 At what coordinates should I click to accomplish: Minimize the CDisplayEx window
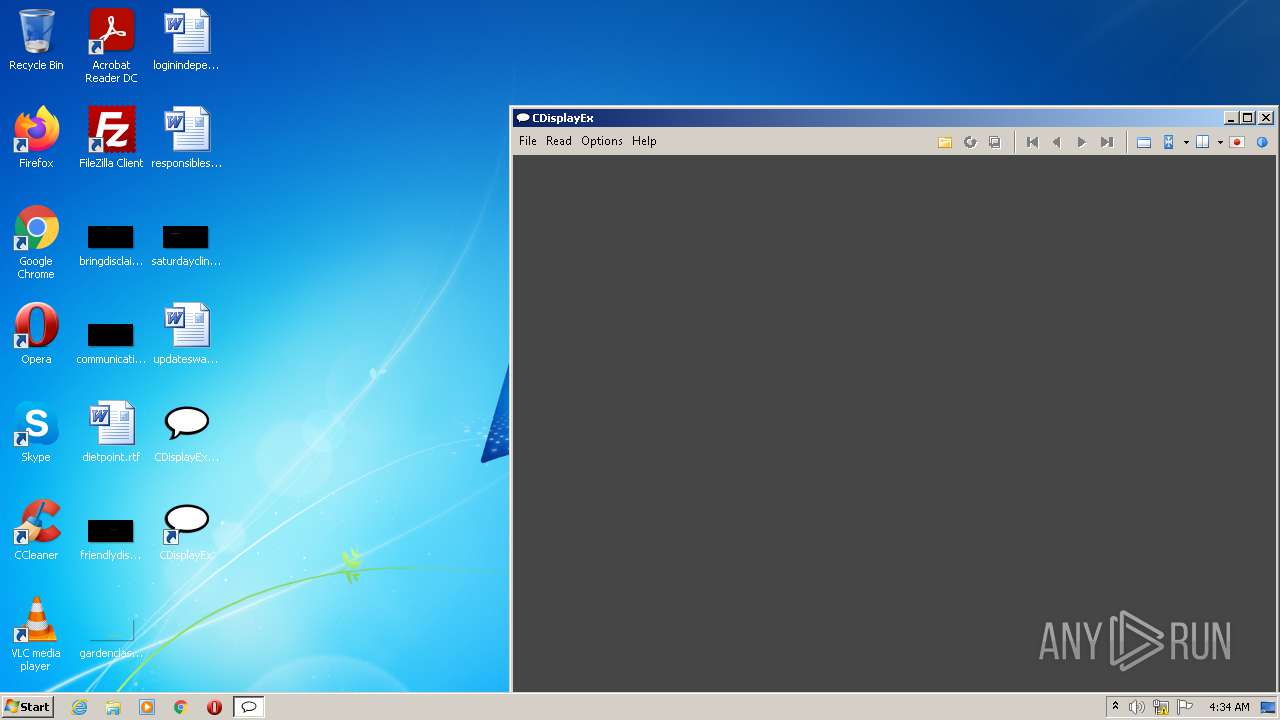1232,118
